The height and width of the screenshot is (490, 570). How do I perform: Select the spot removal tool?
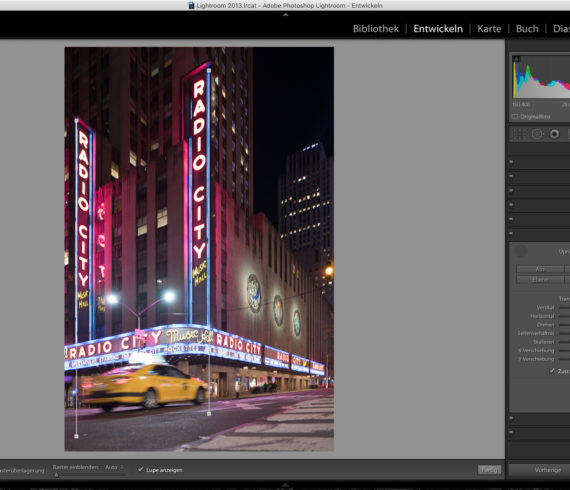point(537,134)
